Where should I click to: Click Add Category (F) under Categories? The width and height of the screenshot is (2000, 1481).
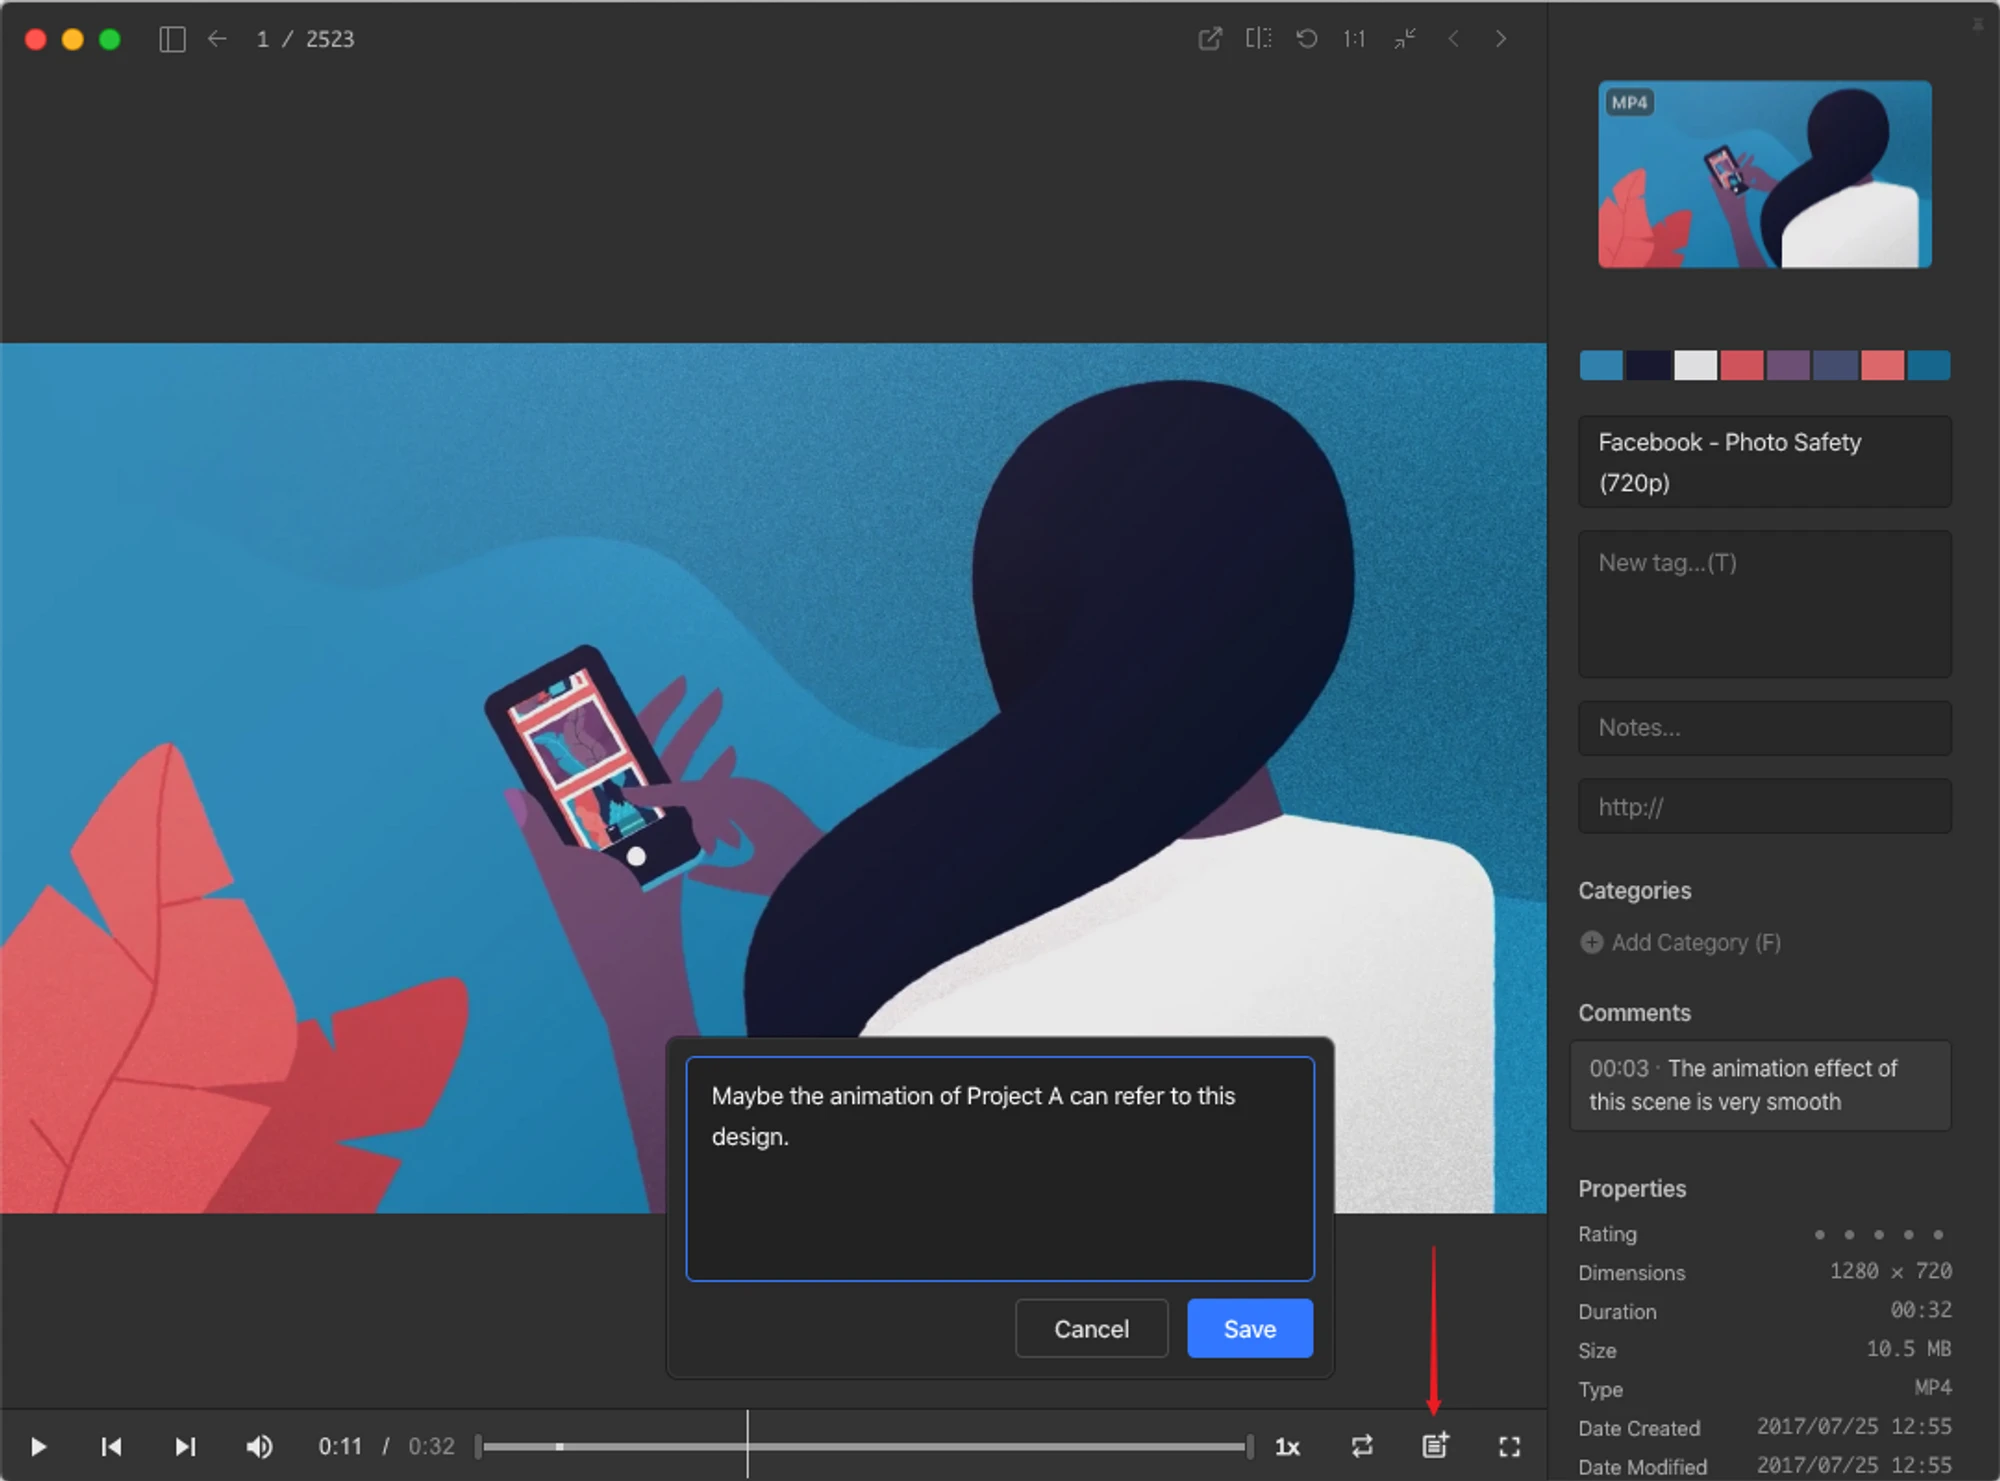tap(1680, 943)
